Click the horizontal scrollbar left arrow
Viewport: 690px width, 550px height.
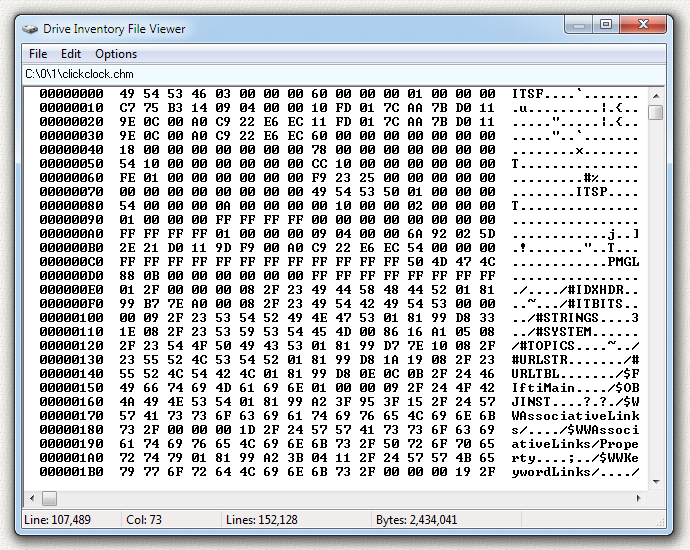pyautogui.click(x=32, y=498)
